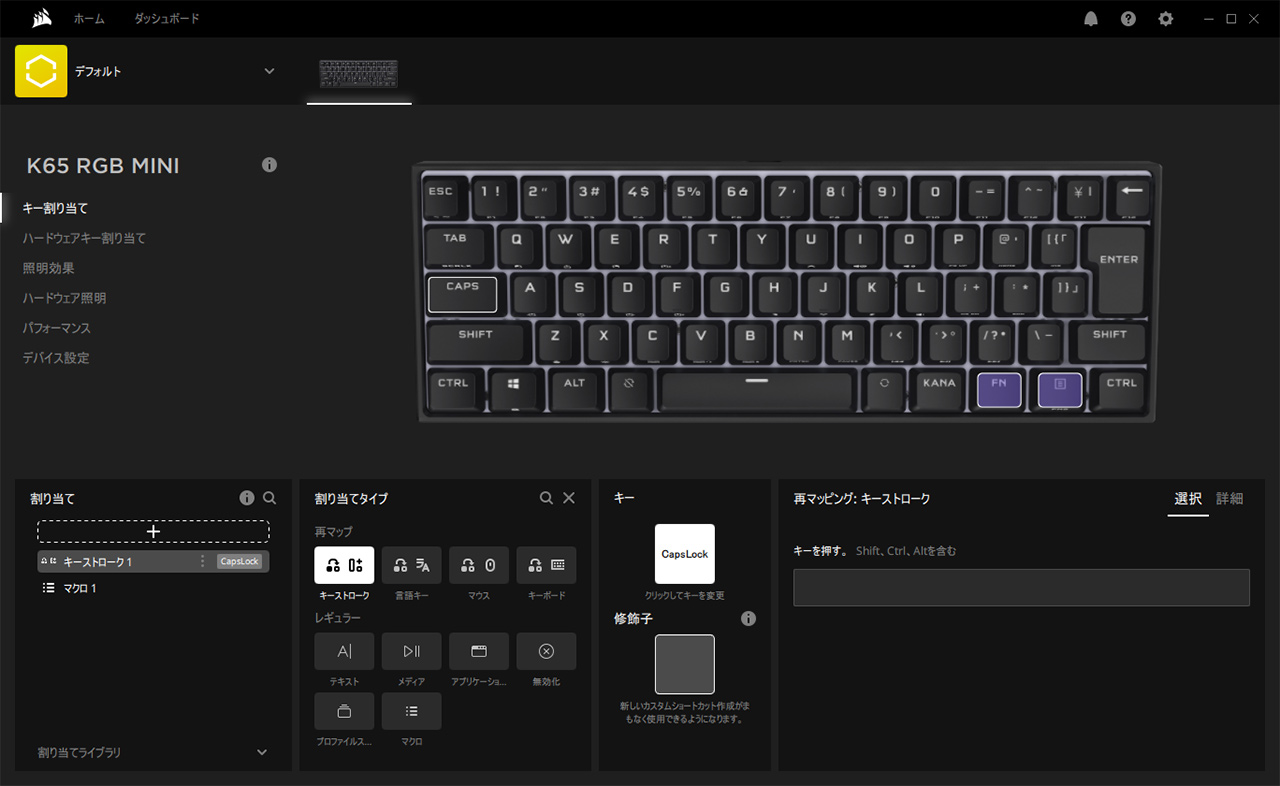Search assignments in the 割り当て panel

[x=270, y=498]
